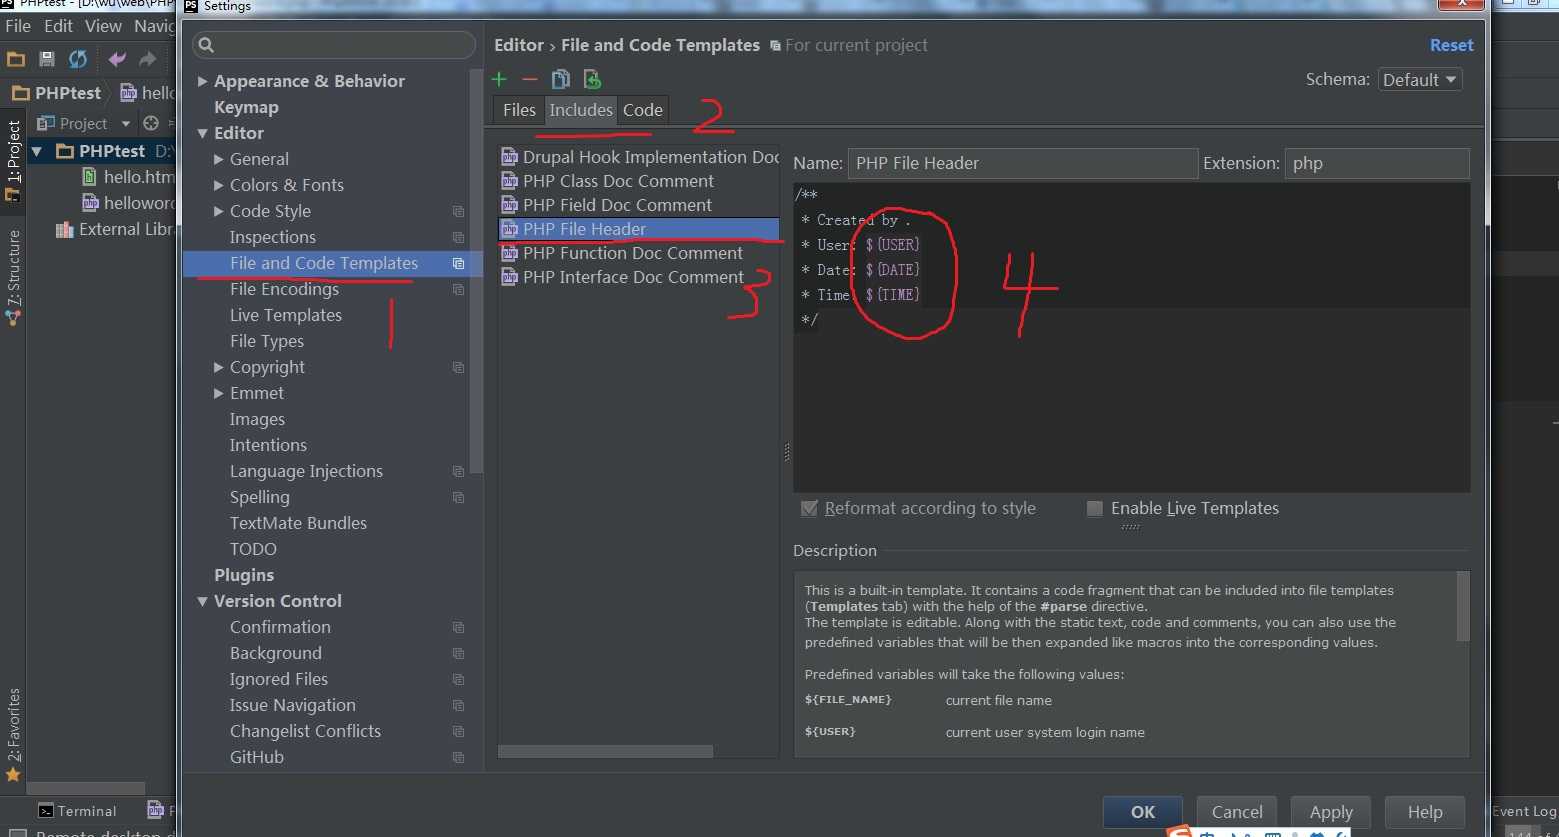
Task: Open the Edit menu in main window
Action: click(58, 26)
